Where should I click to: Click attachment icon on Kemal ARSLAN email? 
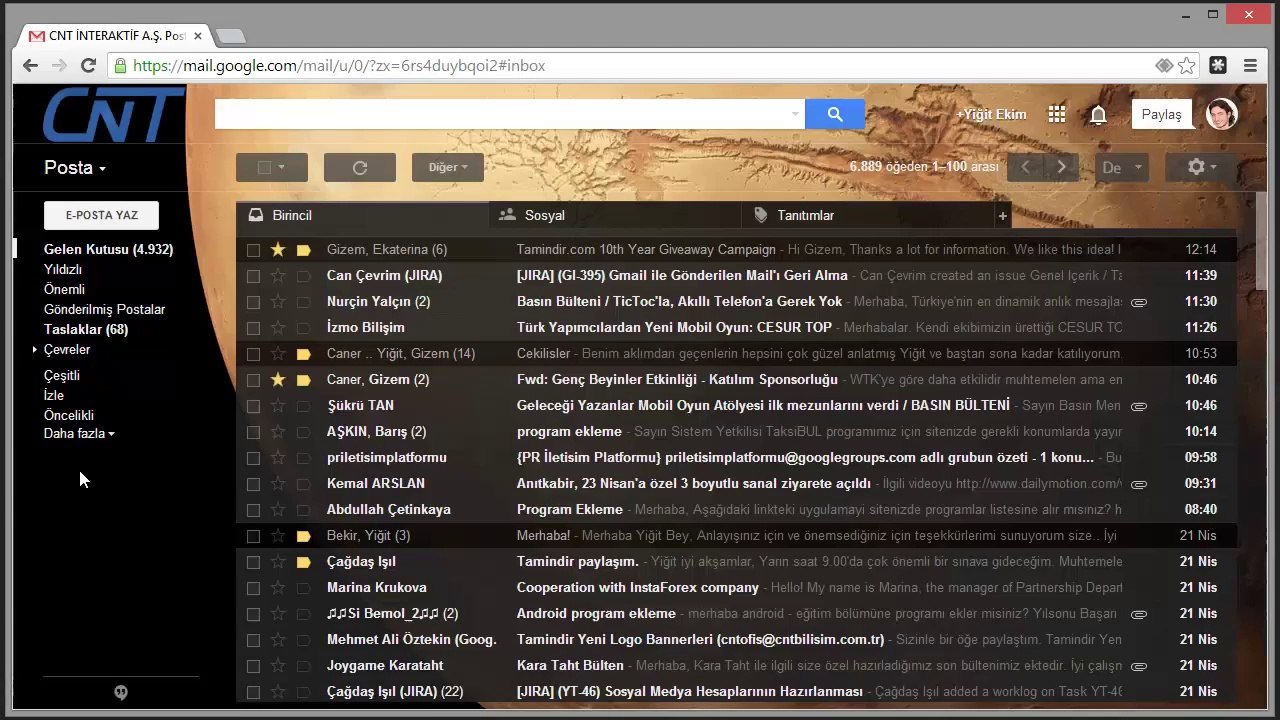click(x=1138, y=484)
